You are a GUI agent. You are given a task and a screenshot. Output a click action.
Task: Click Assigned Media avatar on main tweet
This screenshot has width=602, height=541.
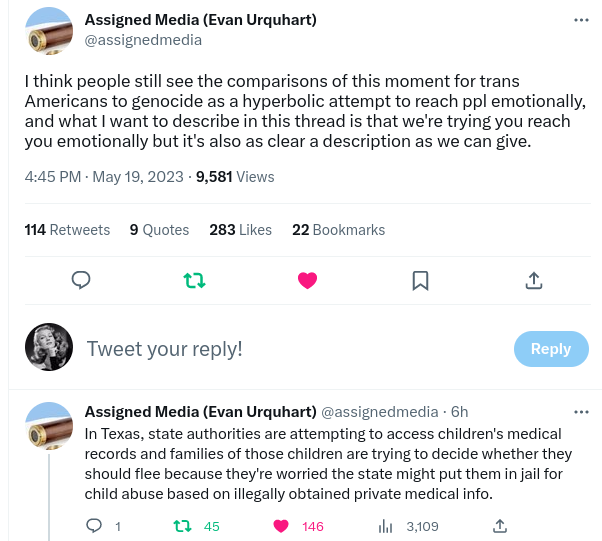tap(48, 31)
